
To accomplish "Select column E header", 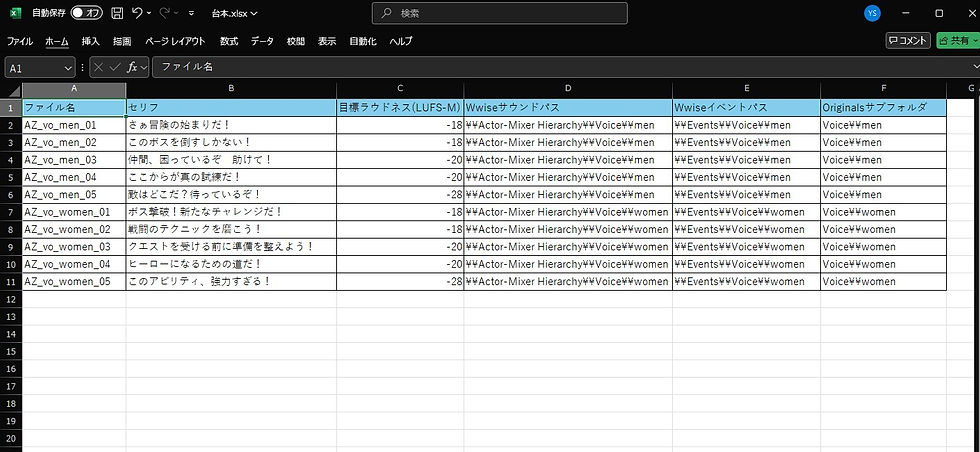I will (x=747, y=88).
